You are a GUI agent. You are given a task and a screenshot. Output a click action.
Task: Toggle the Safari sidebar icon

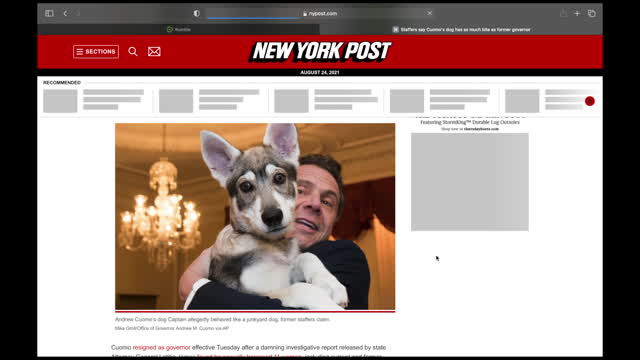point(49,13)
